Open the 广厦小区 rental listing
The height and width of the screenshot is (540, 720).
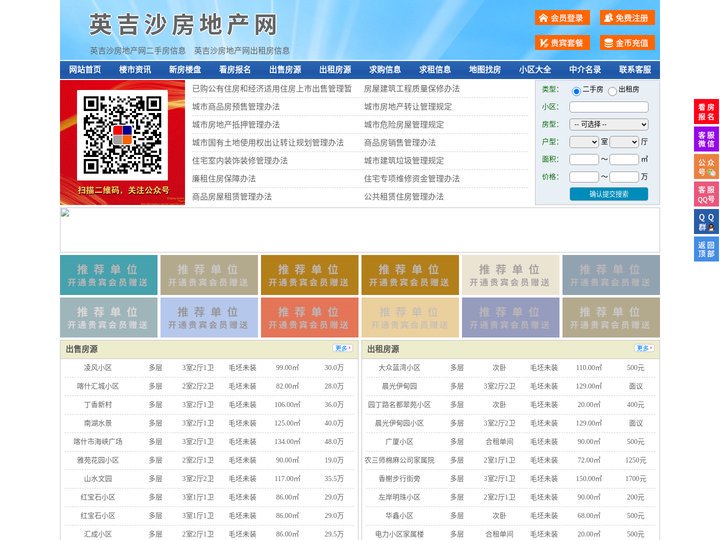coord(399,442)
